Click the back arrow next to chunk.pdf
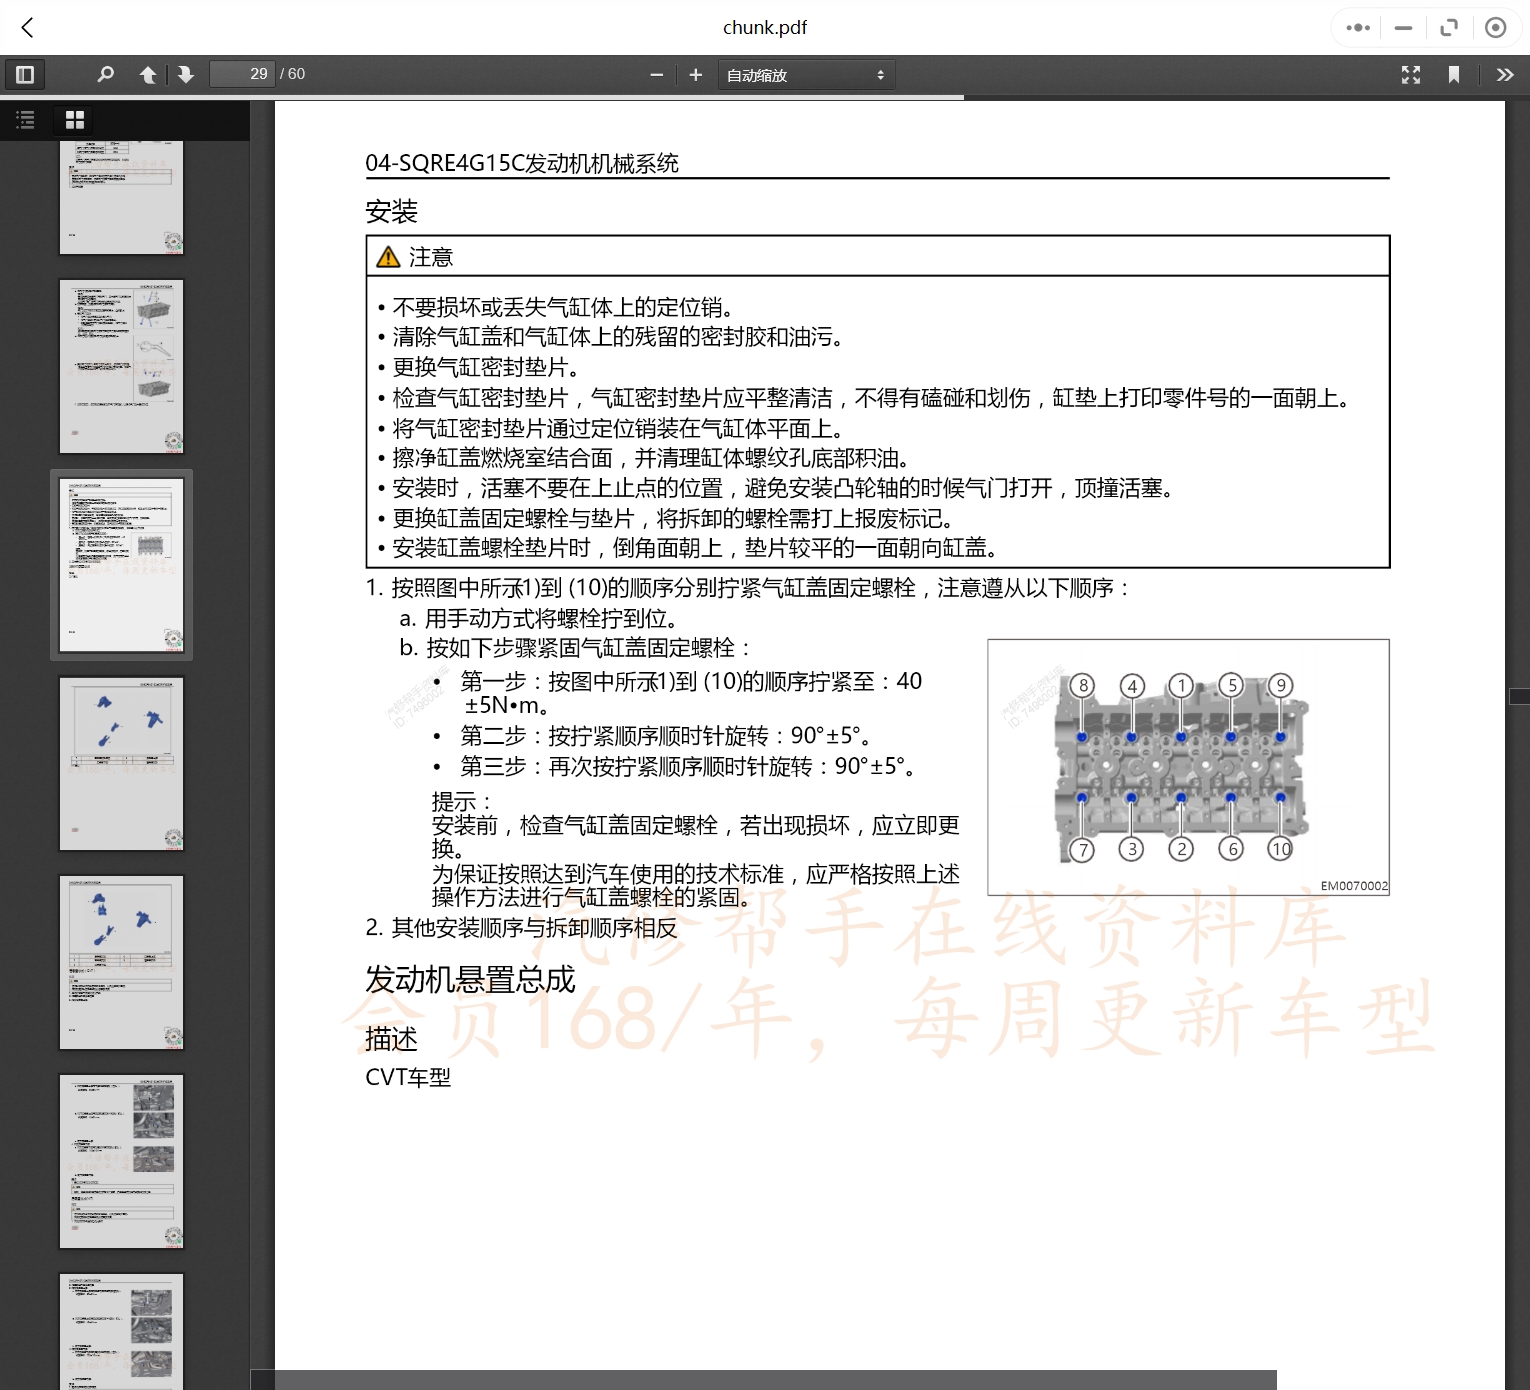This screenshot has width=1530, height=1390. tap(27, 27)
